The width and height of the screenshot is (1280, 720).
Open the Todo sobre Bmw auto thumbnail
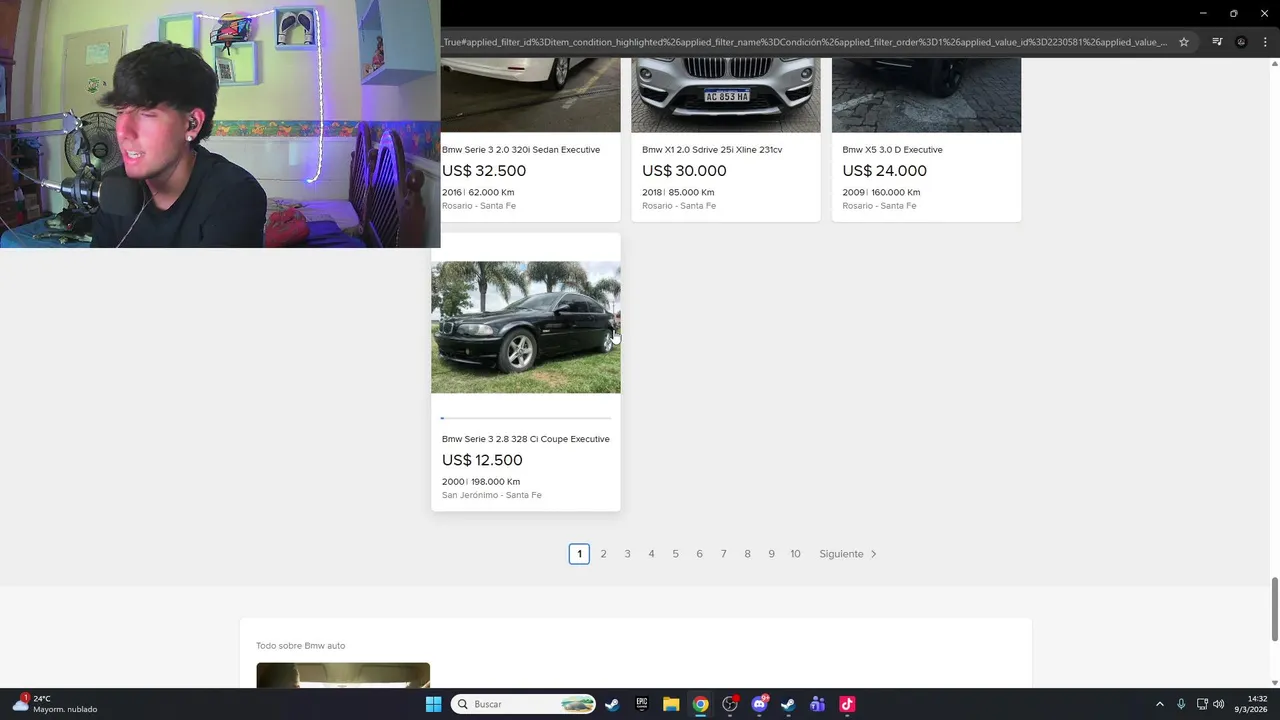click(343, 675)
